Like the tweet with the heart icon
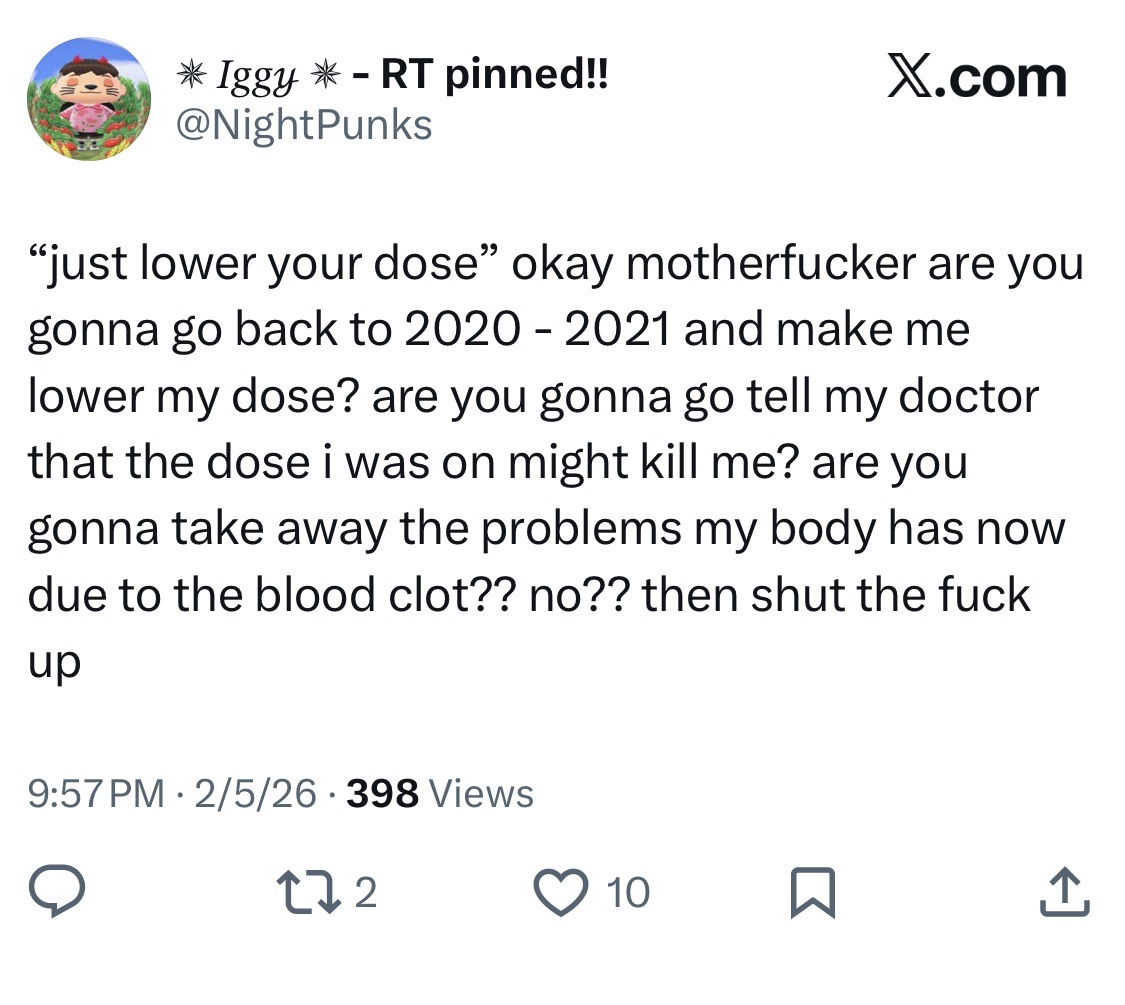Screen dimensions: 1125x1005 560,892
